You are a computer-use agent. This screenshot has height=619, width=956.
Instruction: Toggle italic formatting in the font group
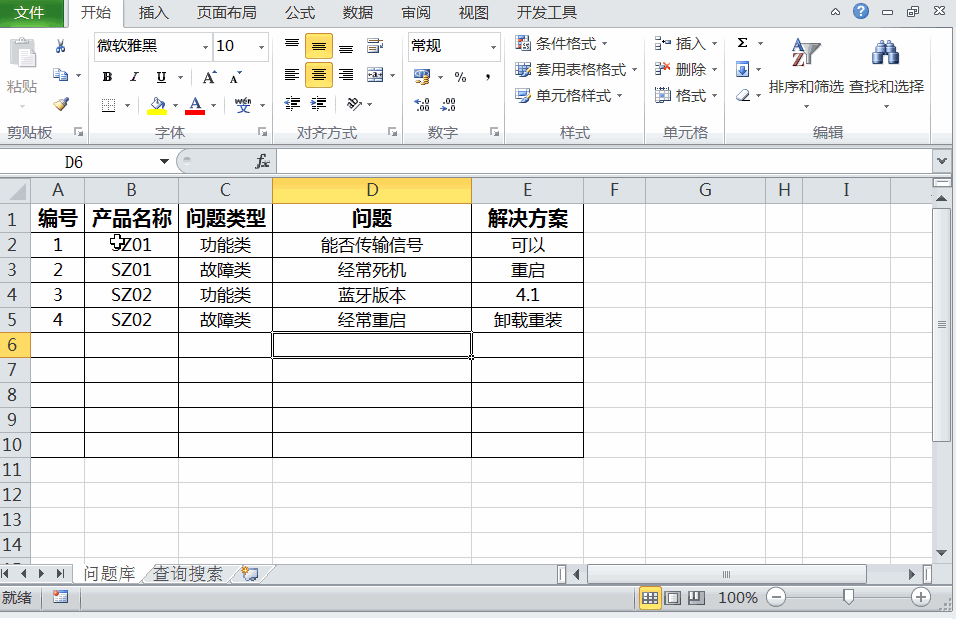pos(133,76)
